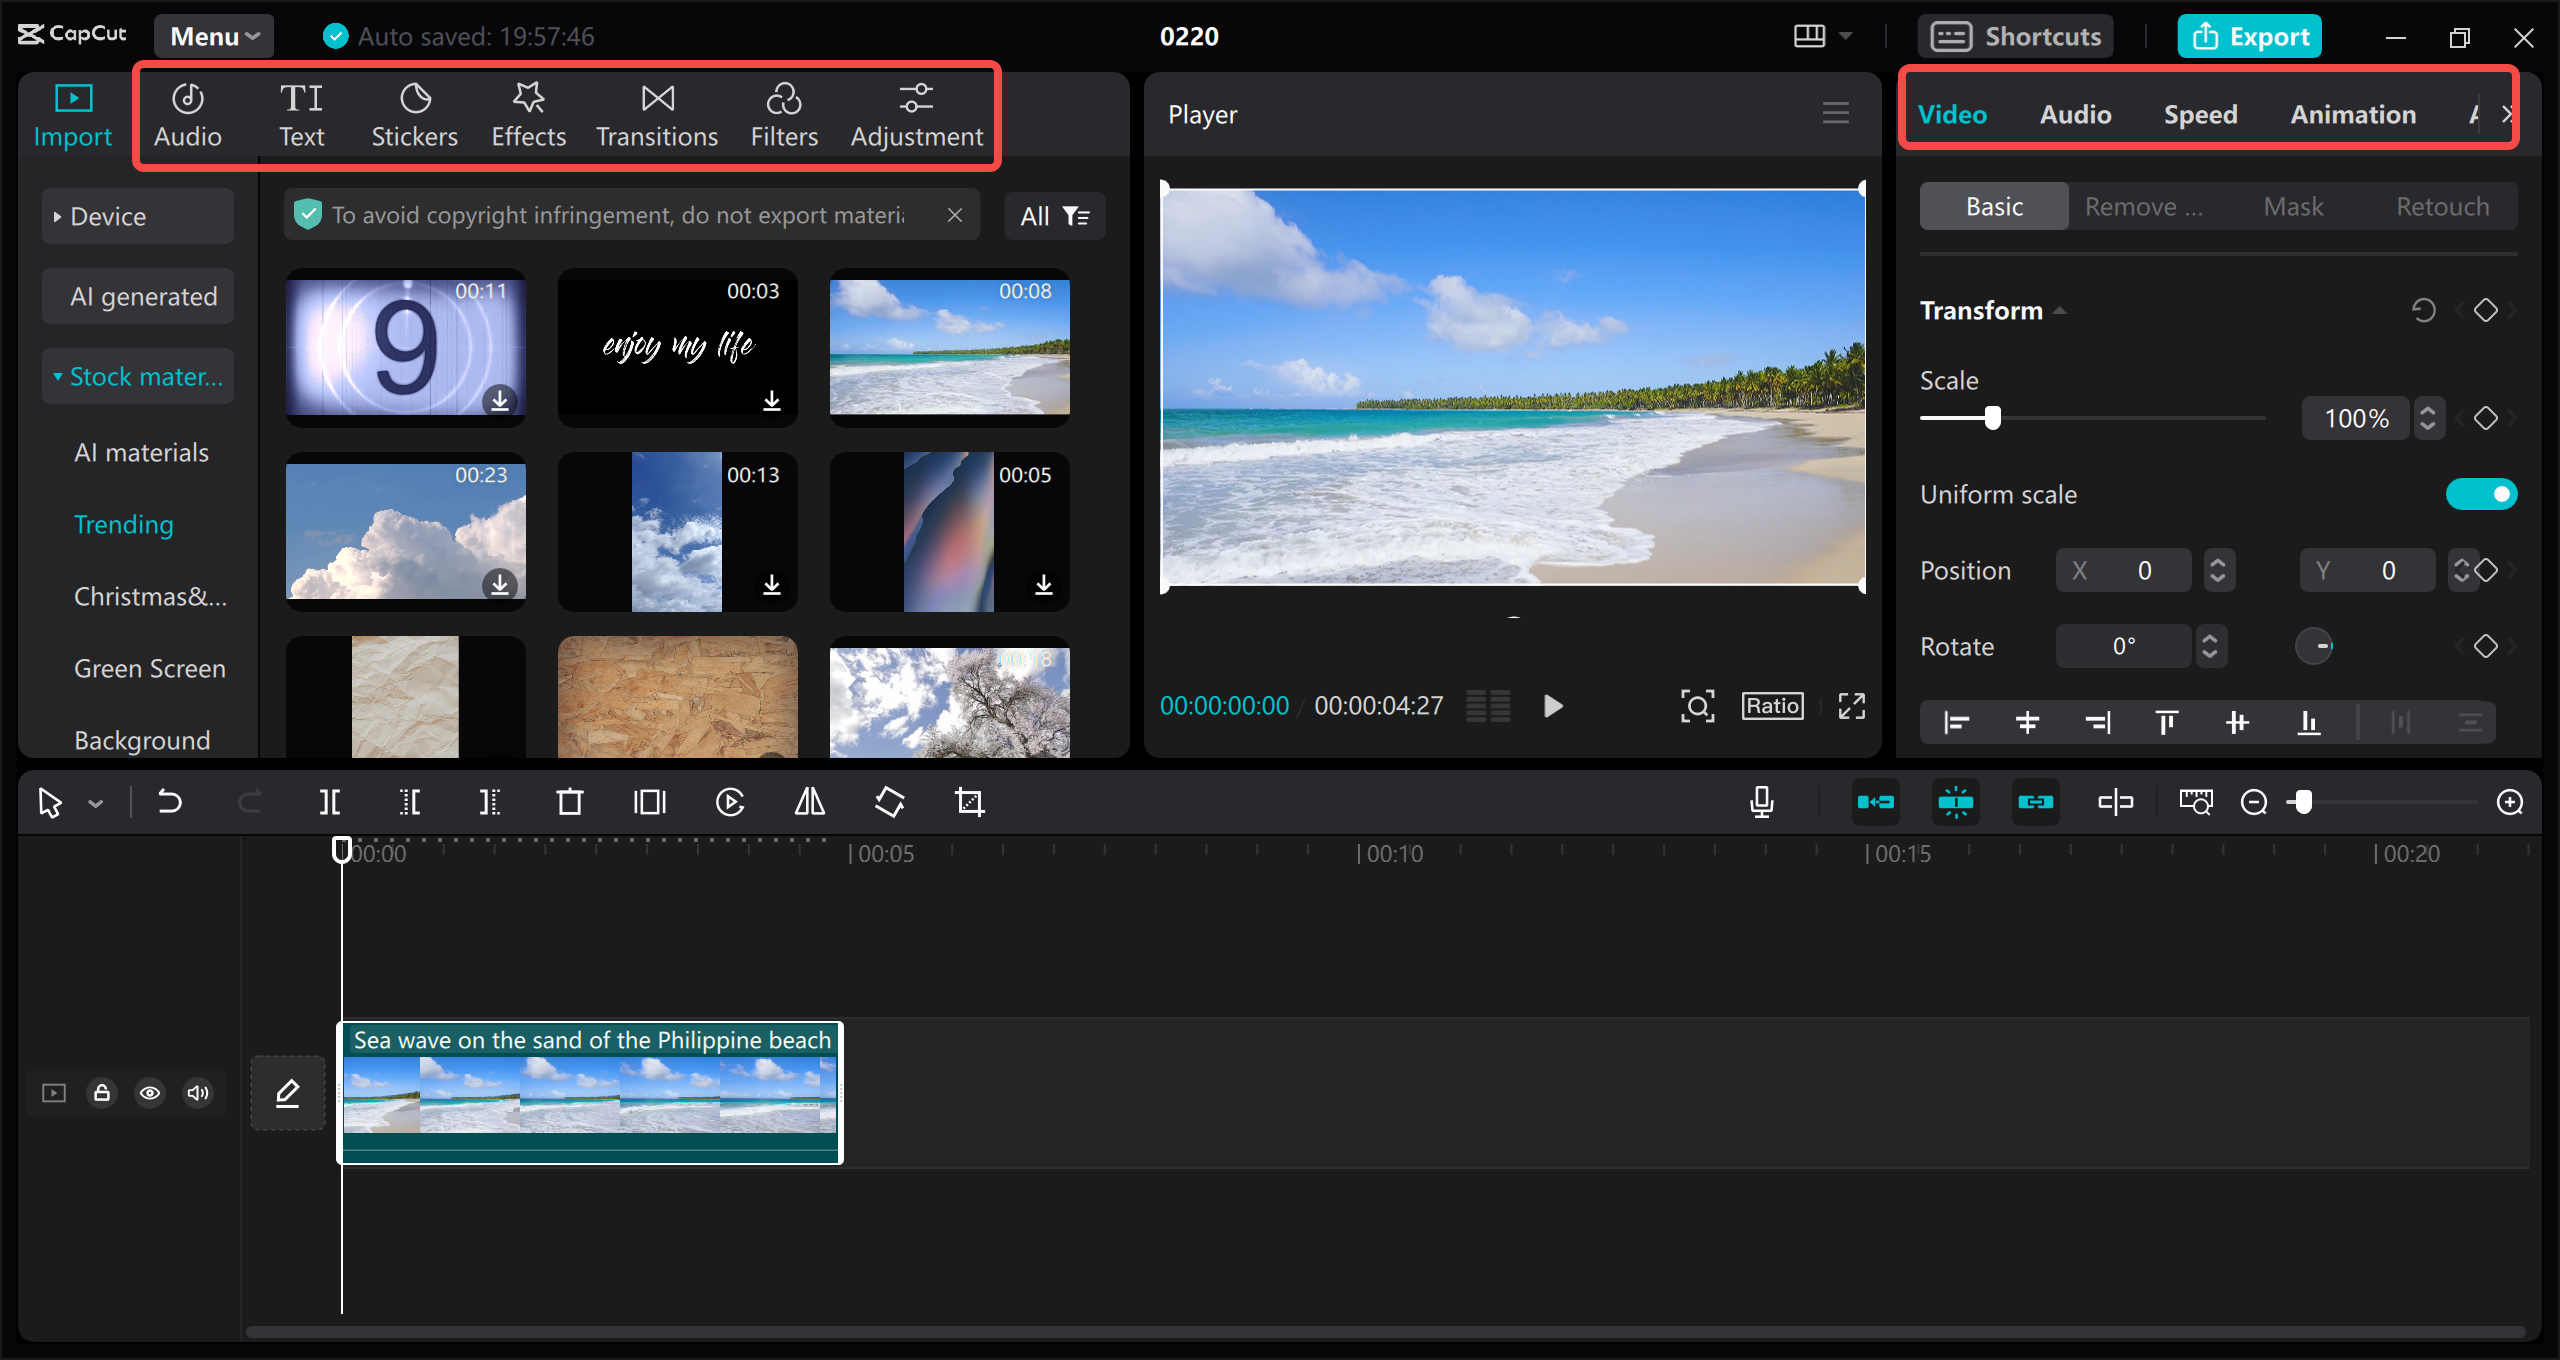Collapse the Transform section
2560x1360 pixels.
tap(2060, 310)
